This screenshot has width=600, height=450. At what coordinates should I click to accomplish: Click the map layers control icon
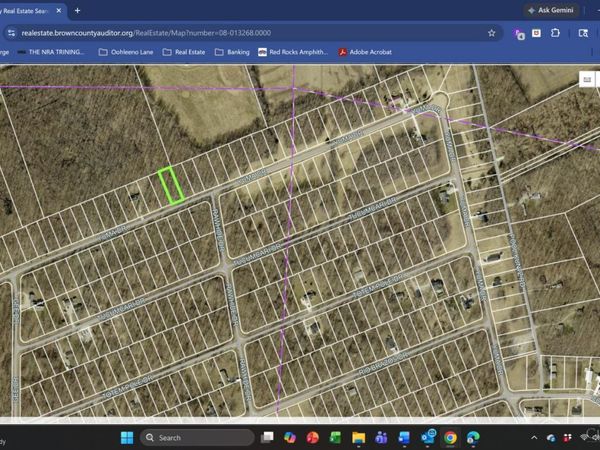point(587,80)
